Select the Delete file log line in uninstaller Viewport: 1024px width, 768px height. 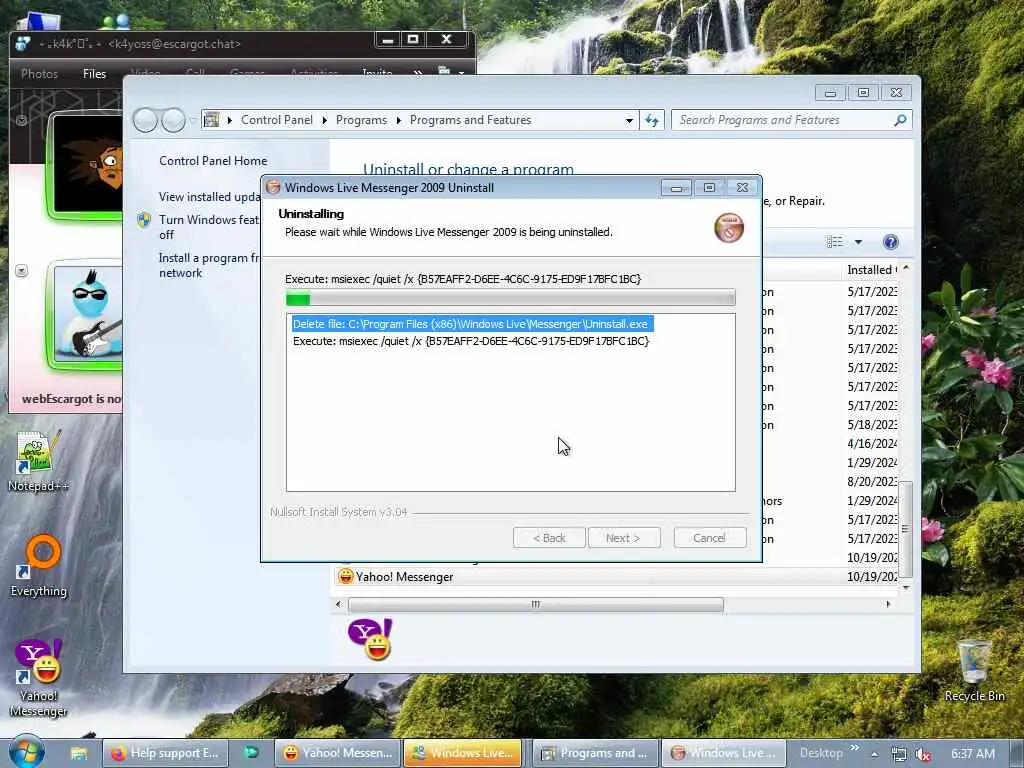(x=470, y=324)
